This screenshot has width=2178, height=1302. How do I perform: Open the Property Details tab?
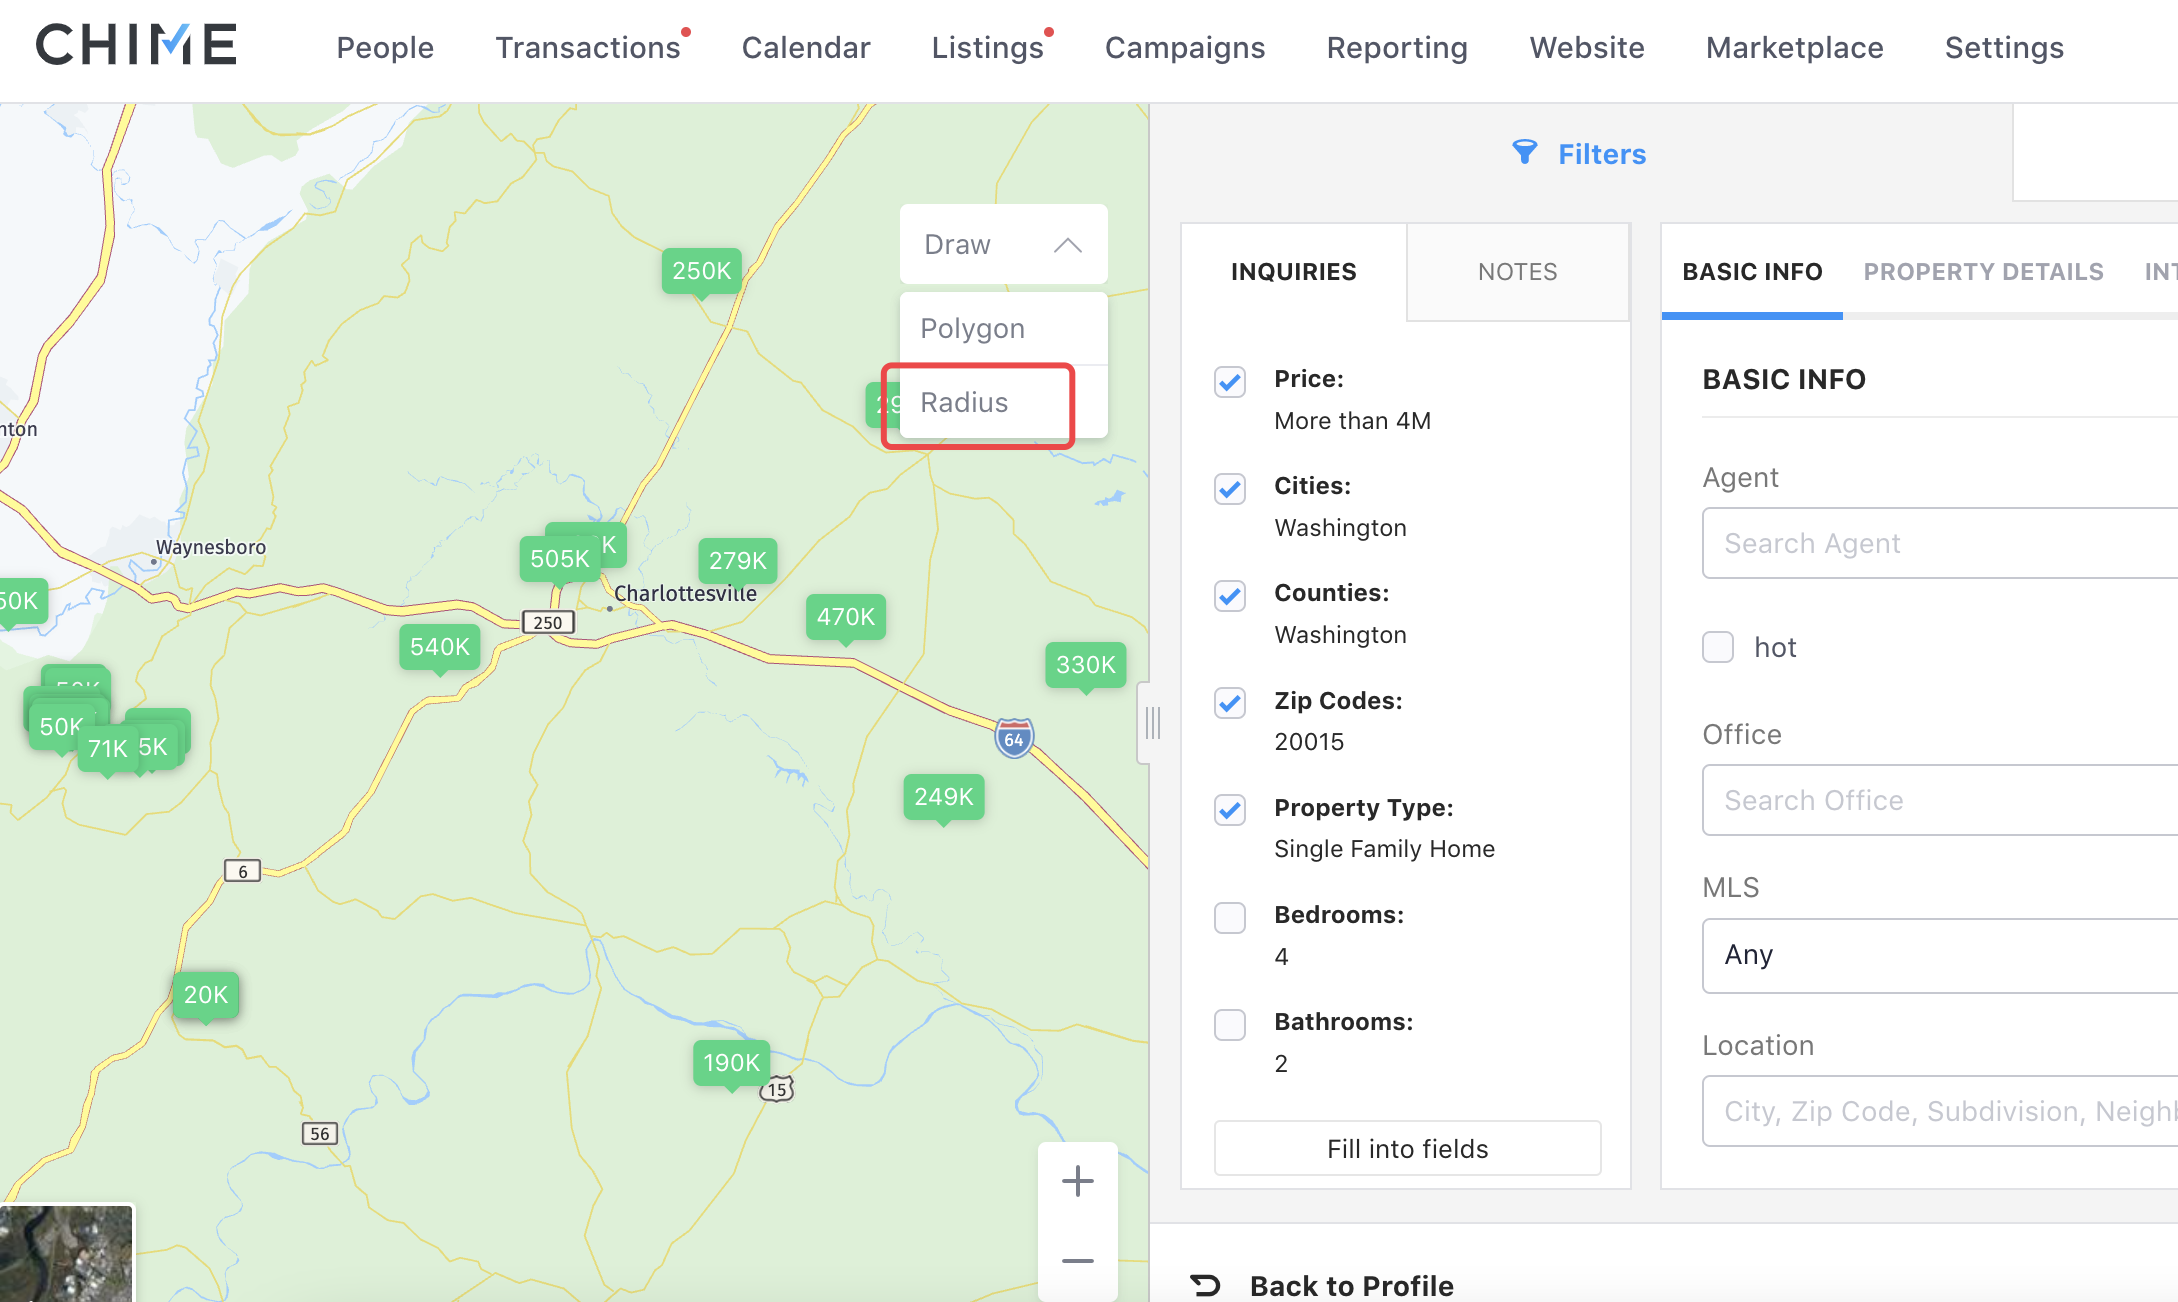tap(1983, 272)
